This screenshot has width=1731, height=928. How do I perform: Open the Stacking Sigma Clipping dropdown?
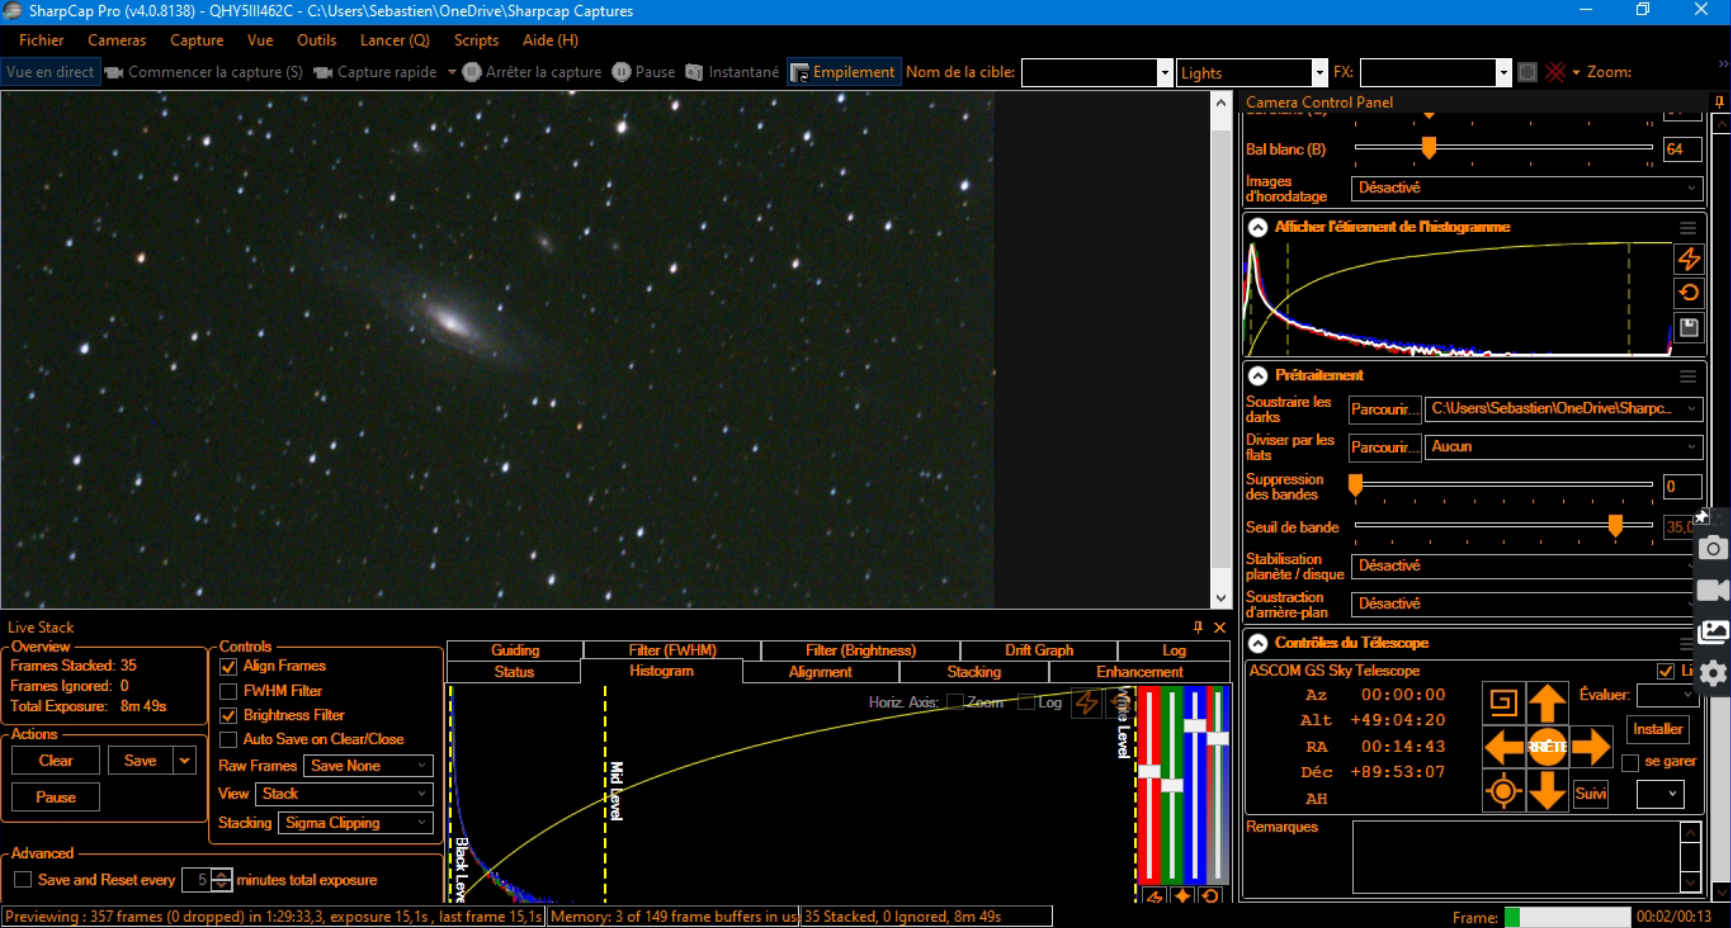(x=356, y=823)
